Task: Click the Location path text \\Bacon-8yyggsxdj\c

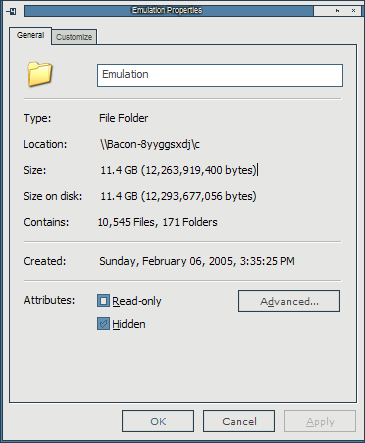Action: point(150,144)
